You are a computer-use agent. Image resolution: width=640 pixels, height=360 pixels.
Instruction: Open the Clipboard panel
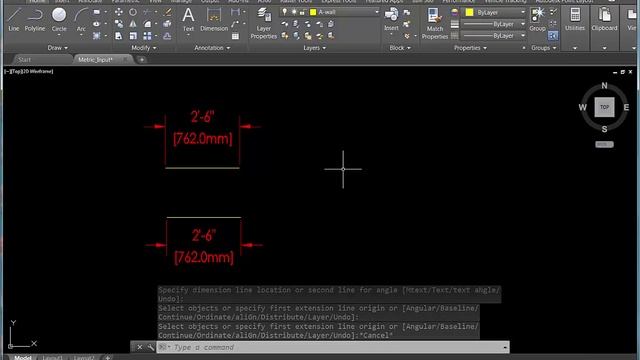[x=604, y=19]
